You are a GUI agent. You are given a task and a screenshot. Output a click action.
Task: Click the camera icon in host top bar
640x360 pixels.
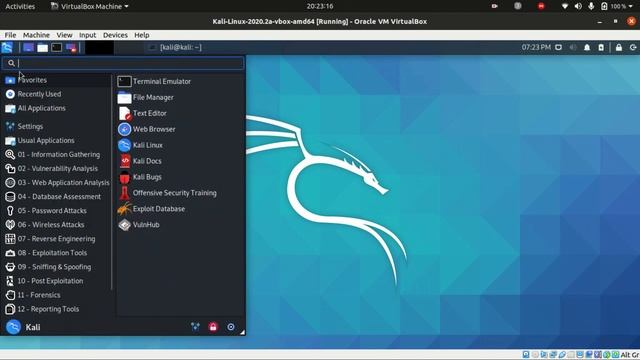click(494, 6)
